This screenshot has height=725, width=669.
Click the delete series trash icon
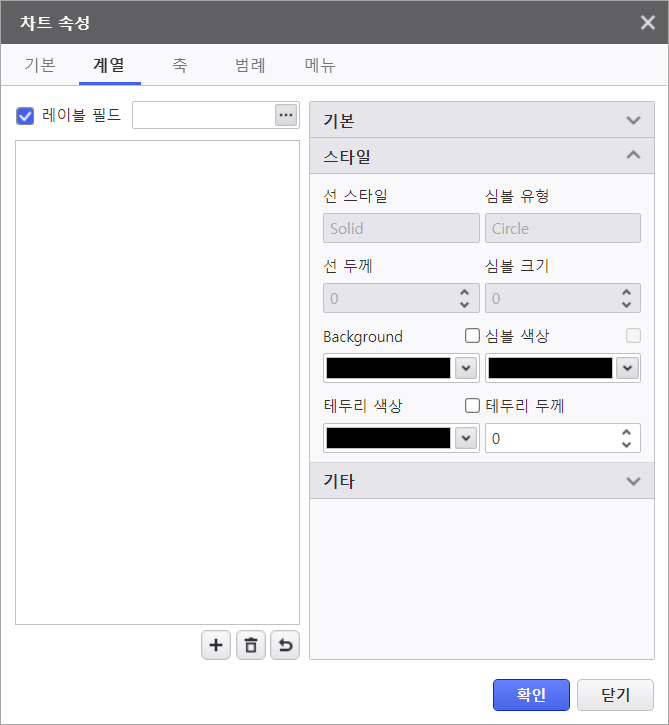click(251, 645)
